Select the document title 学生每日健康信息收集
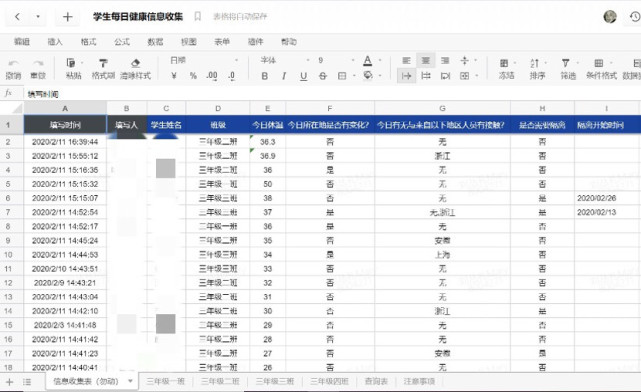 138,17
